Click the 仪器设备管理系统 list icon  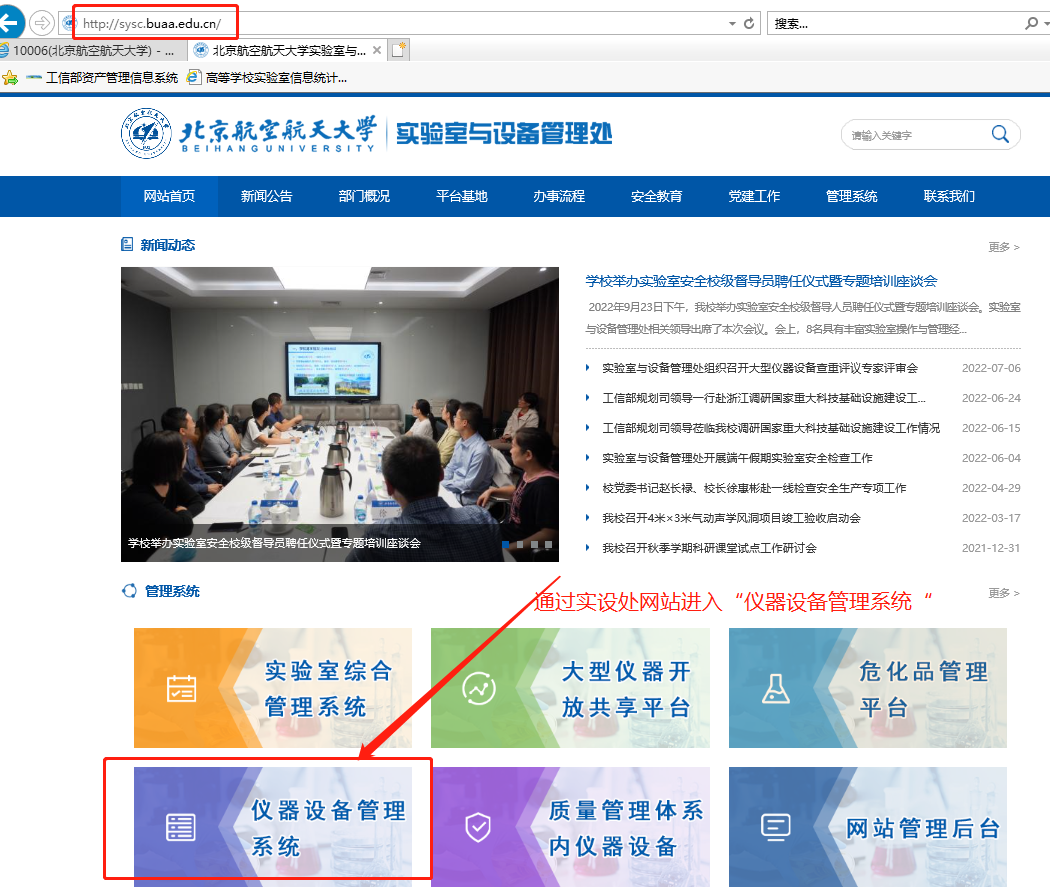182,827
